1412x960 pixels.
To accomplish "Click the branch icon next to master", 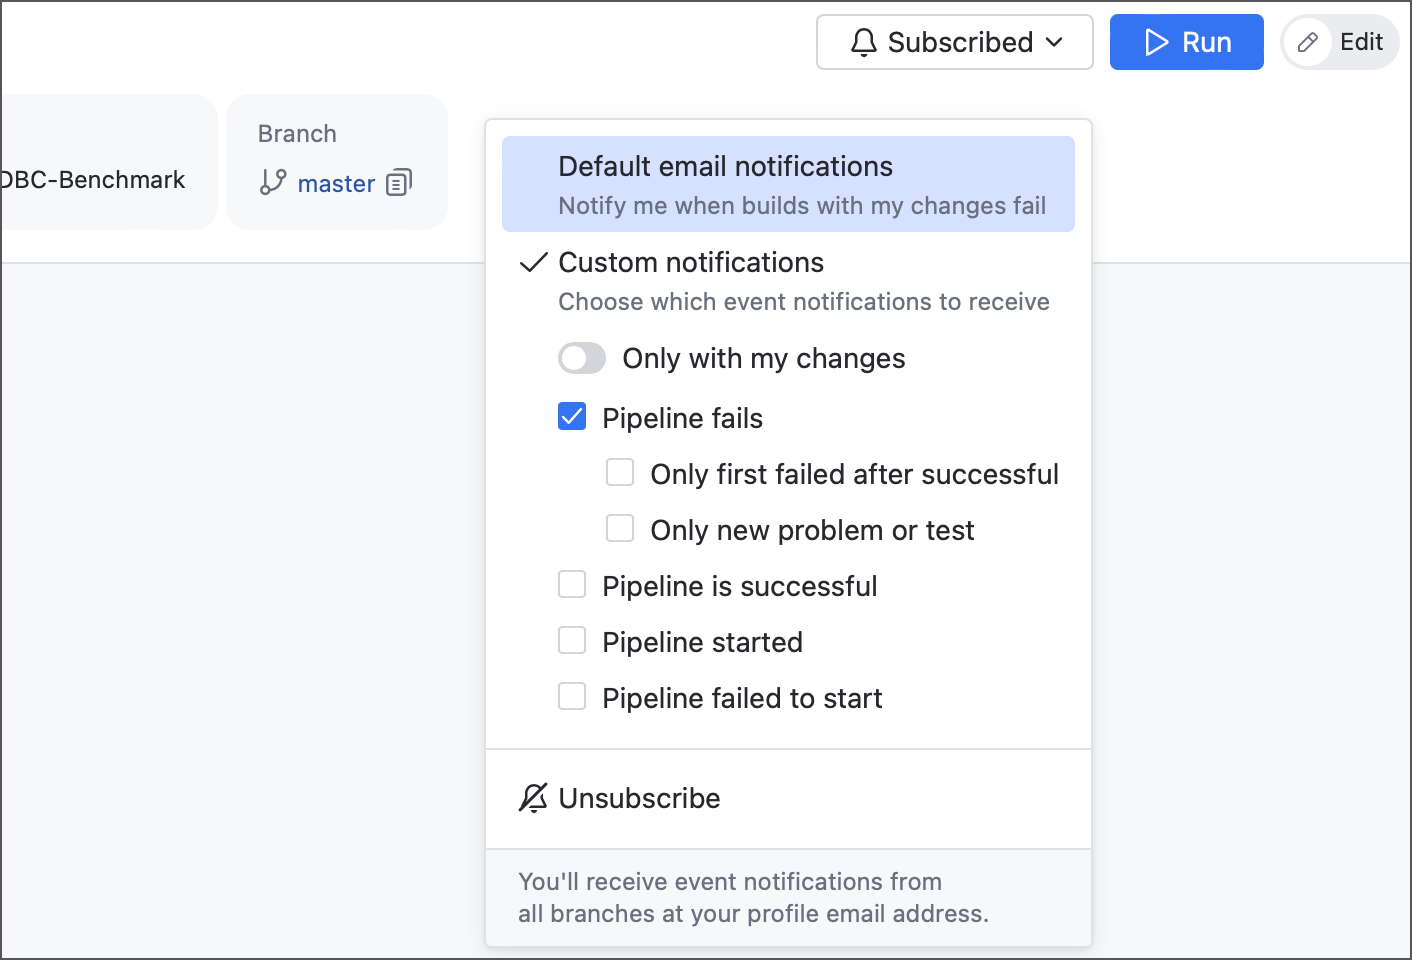I will point(270,183).
